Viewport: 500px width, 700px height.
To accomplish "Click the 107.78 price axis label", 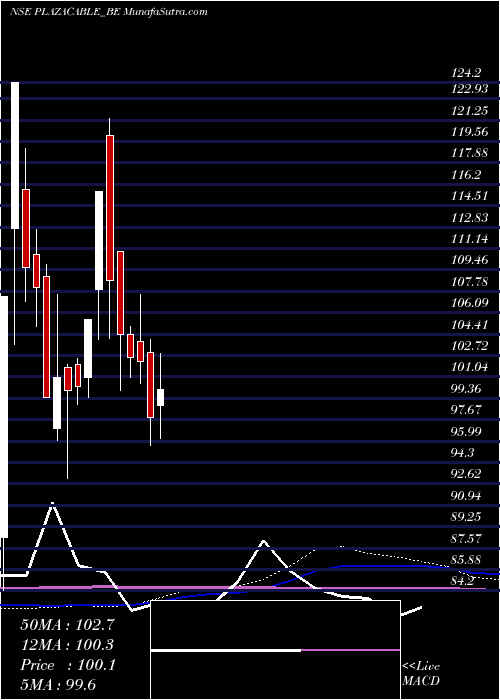I will pos(469,281).
